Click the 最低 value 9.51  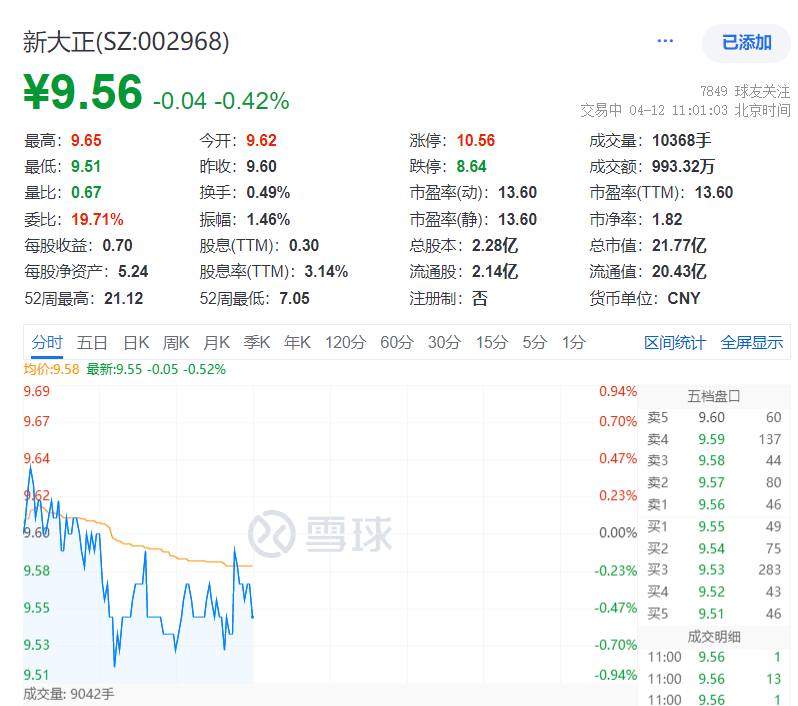point(86,166)
